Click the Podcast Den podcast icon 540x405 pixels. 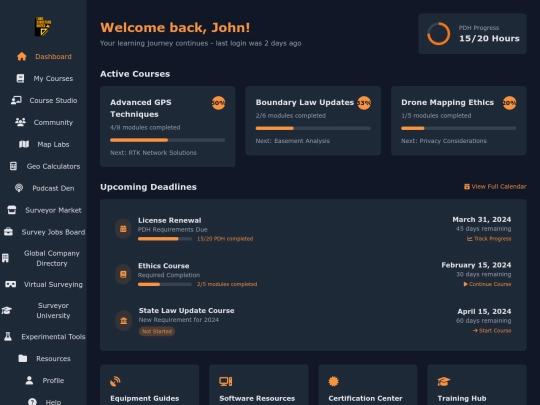tap(19, 188)
